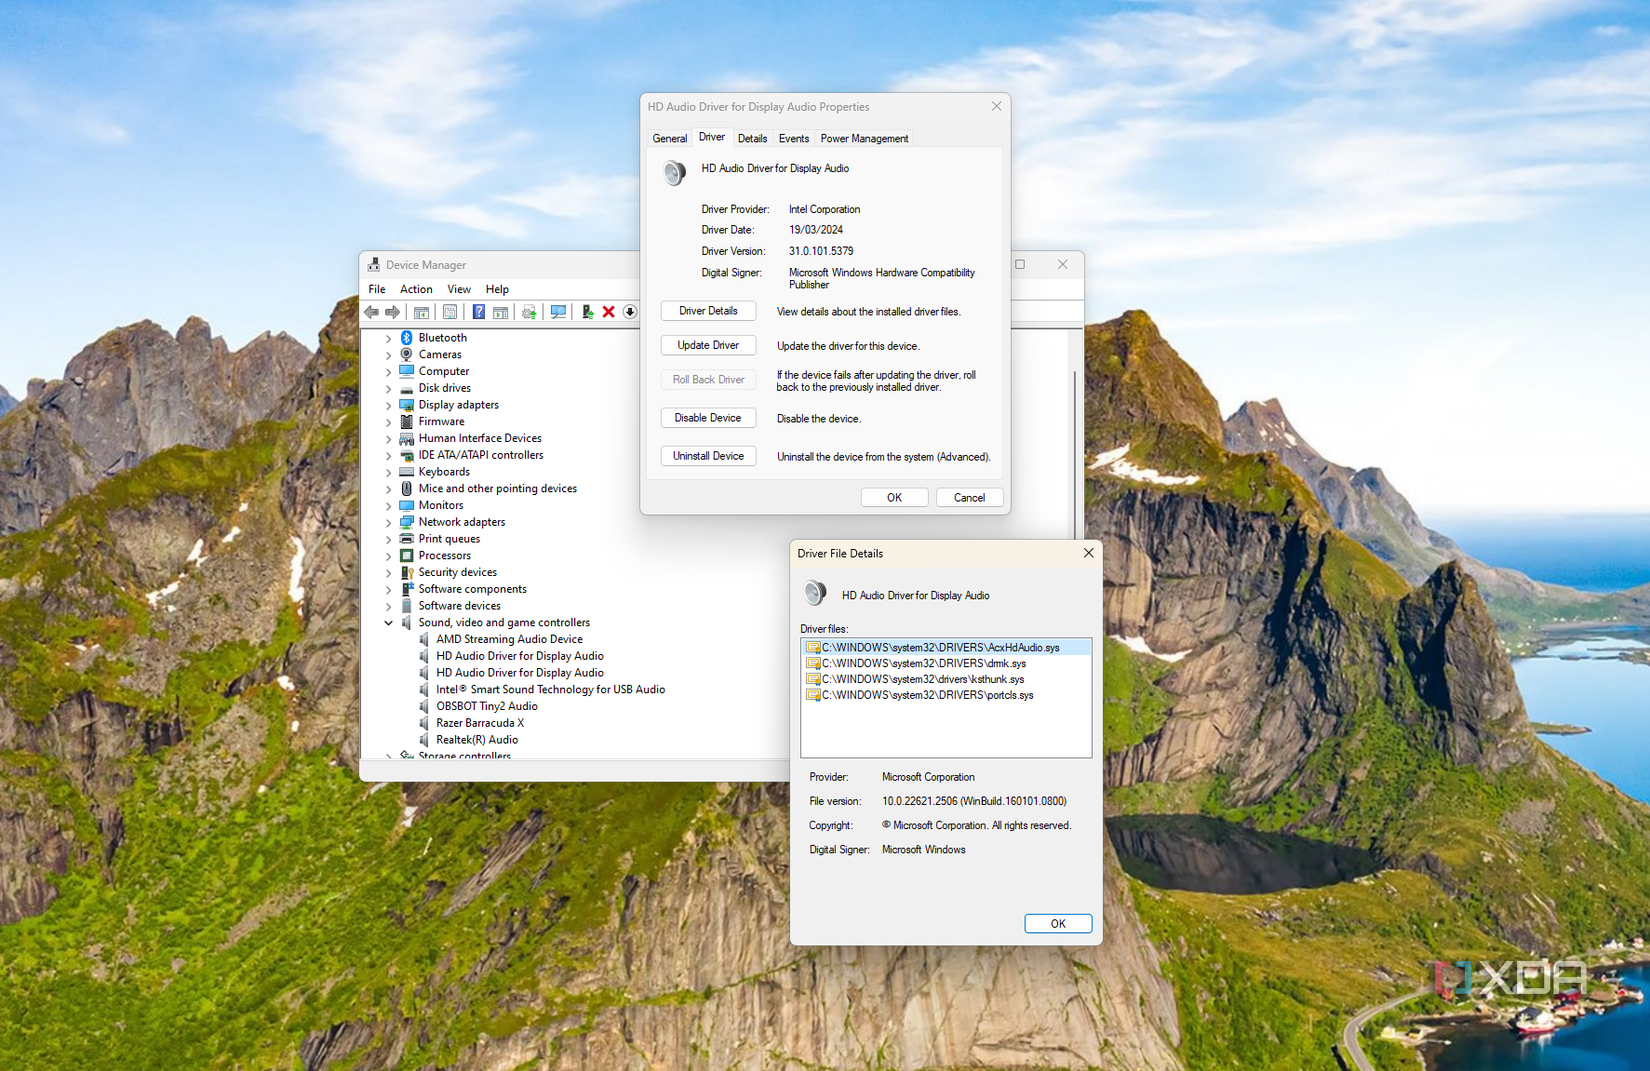Select the Realtek(R) Audio device

(x=476, y=740)
